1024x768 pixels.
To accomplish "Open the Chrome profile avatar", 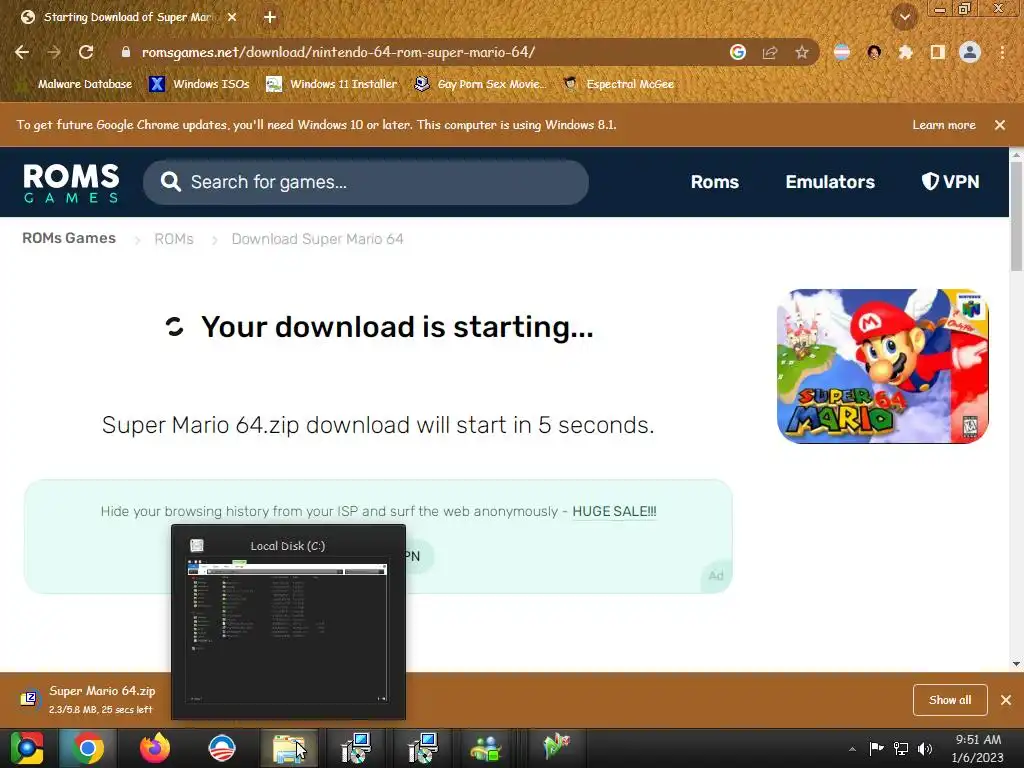I will pyautogui.click(x=970, y=52).
